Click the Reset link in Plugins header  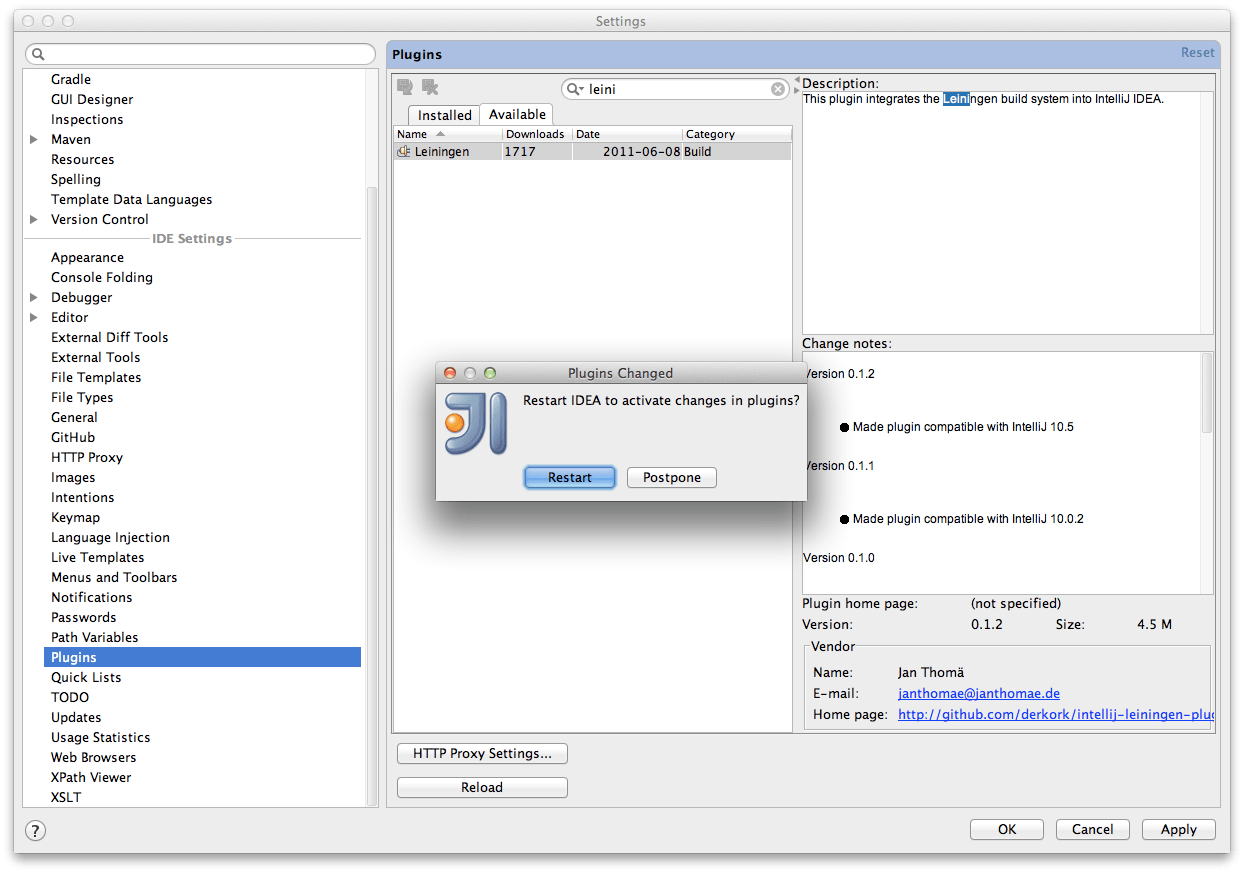[1197, 53]
